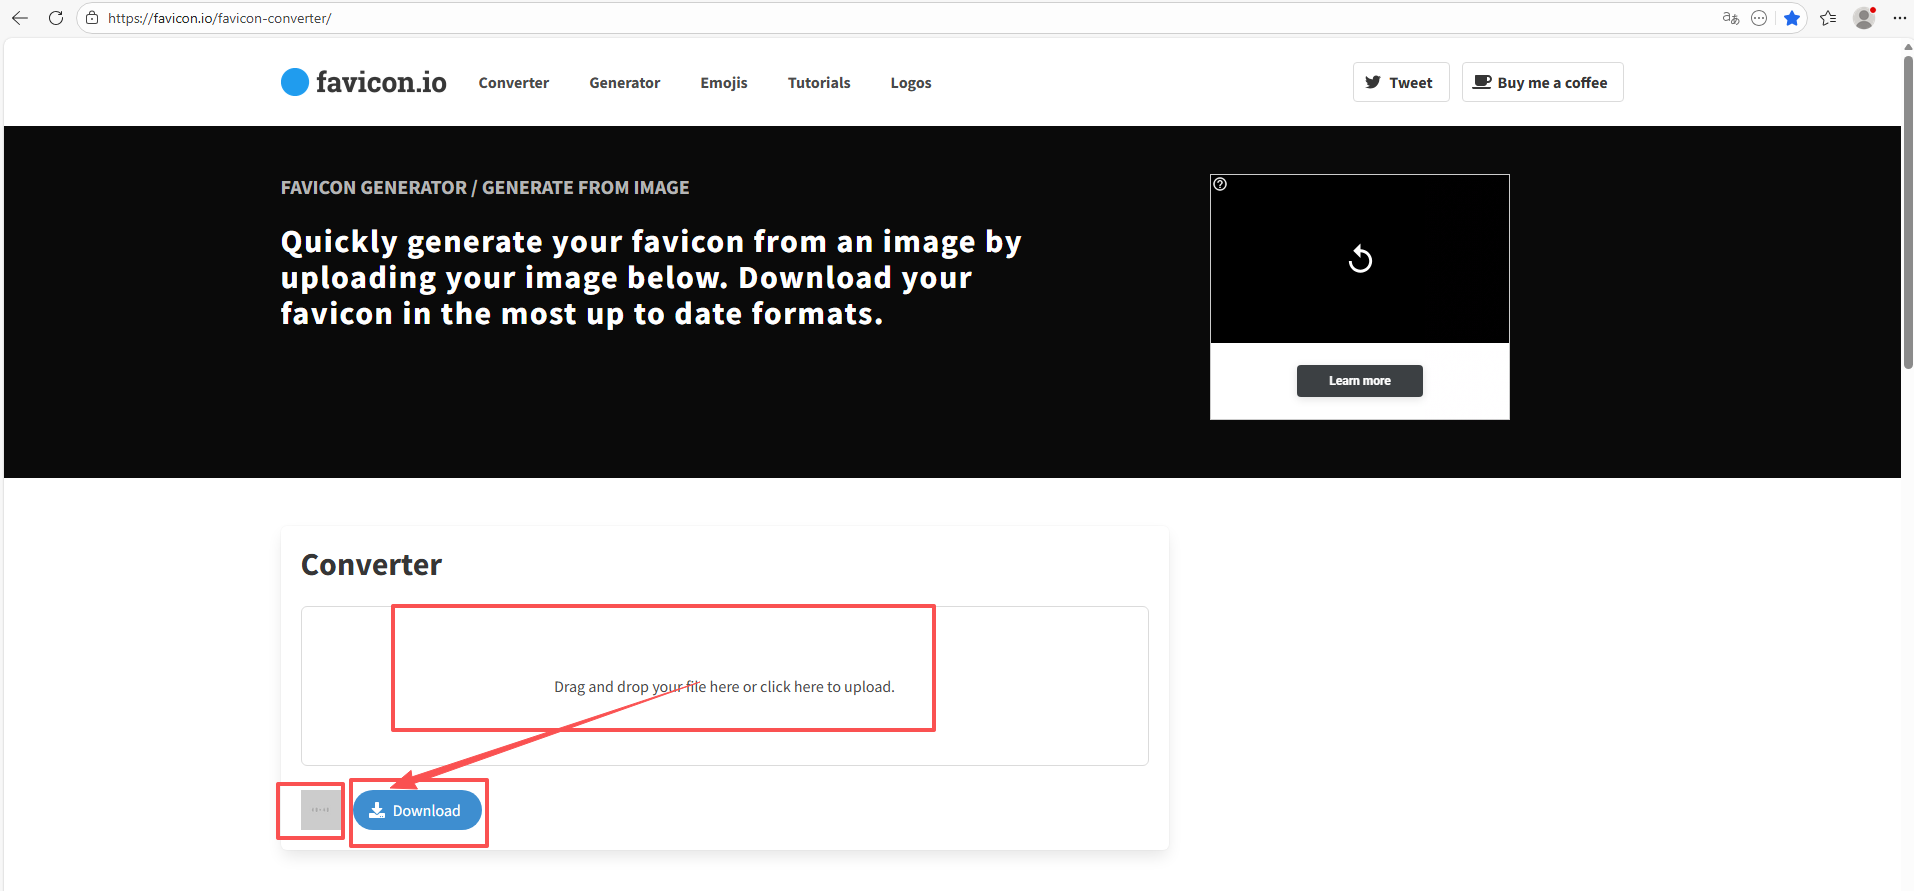Click the "Quickly generate your favicon" headline
Image resolution: width=1914 pixels, height=891 pixels.
[651, 278]
